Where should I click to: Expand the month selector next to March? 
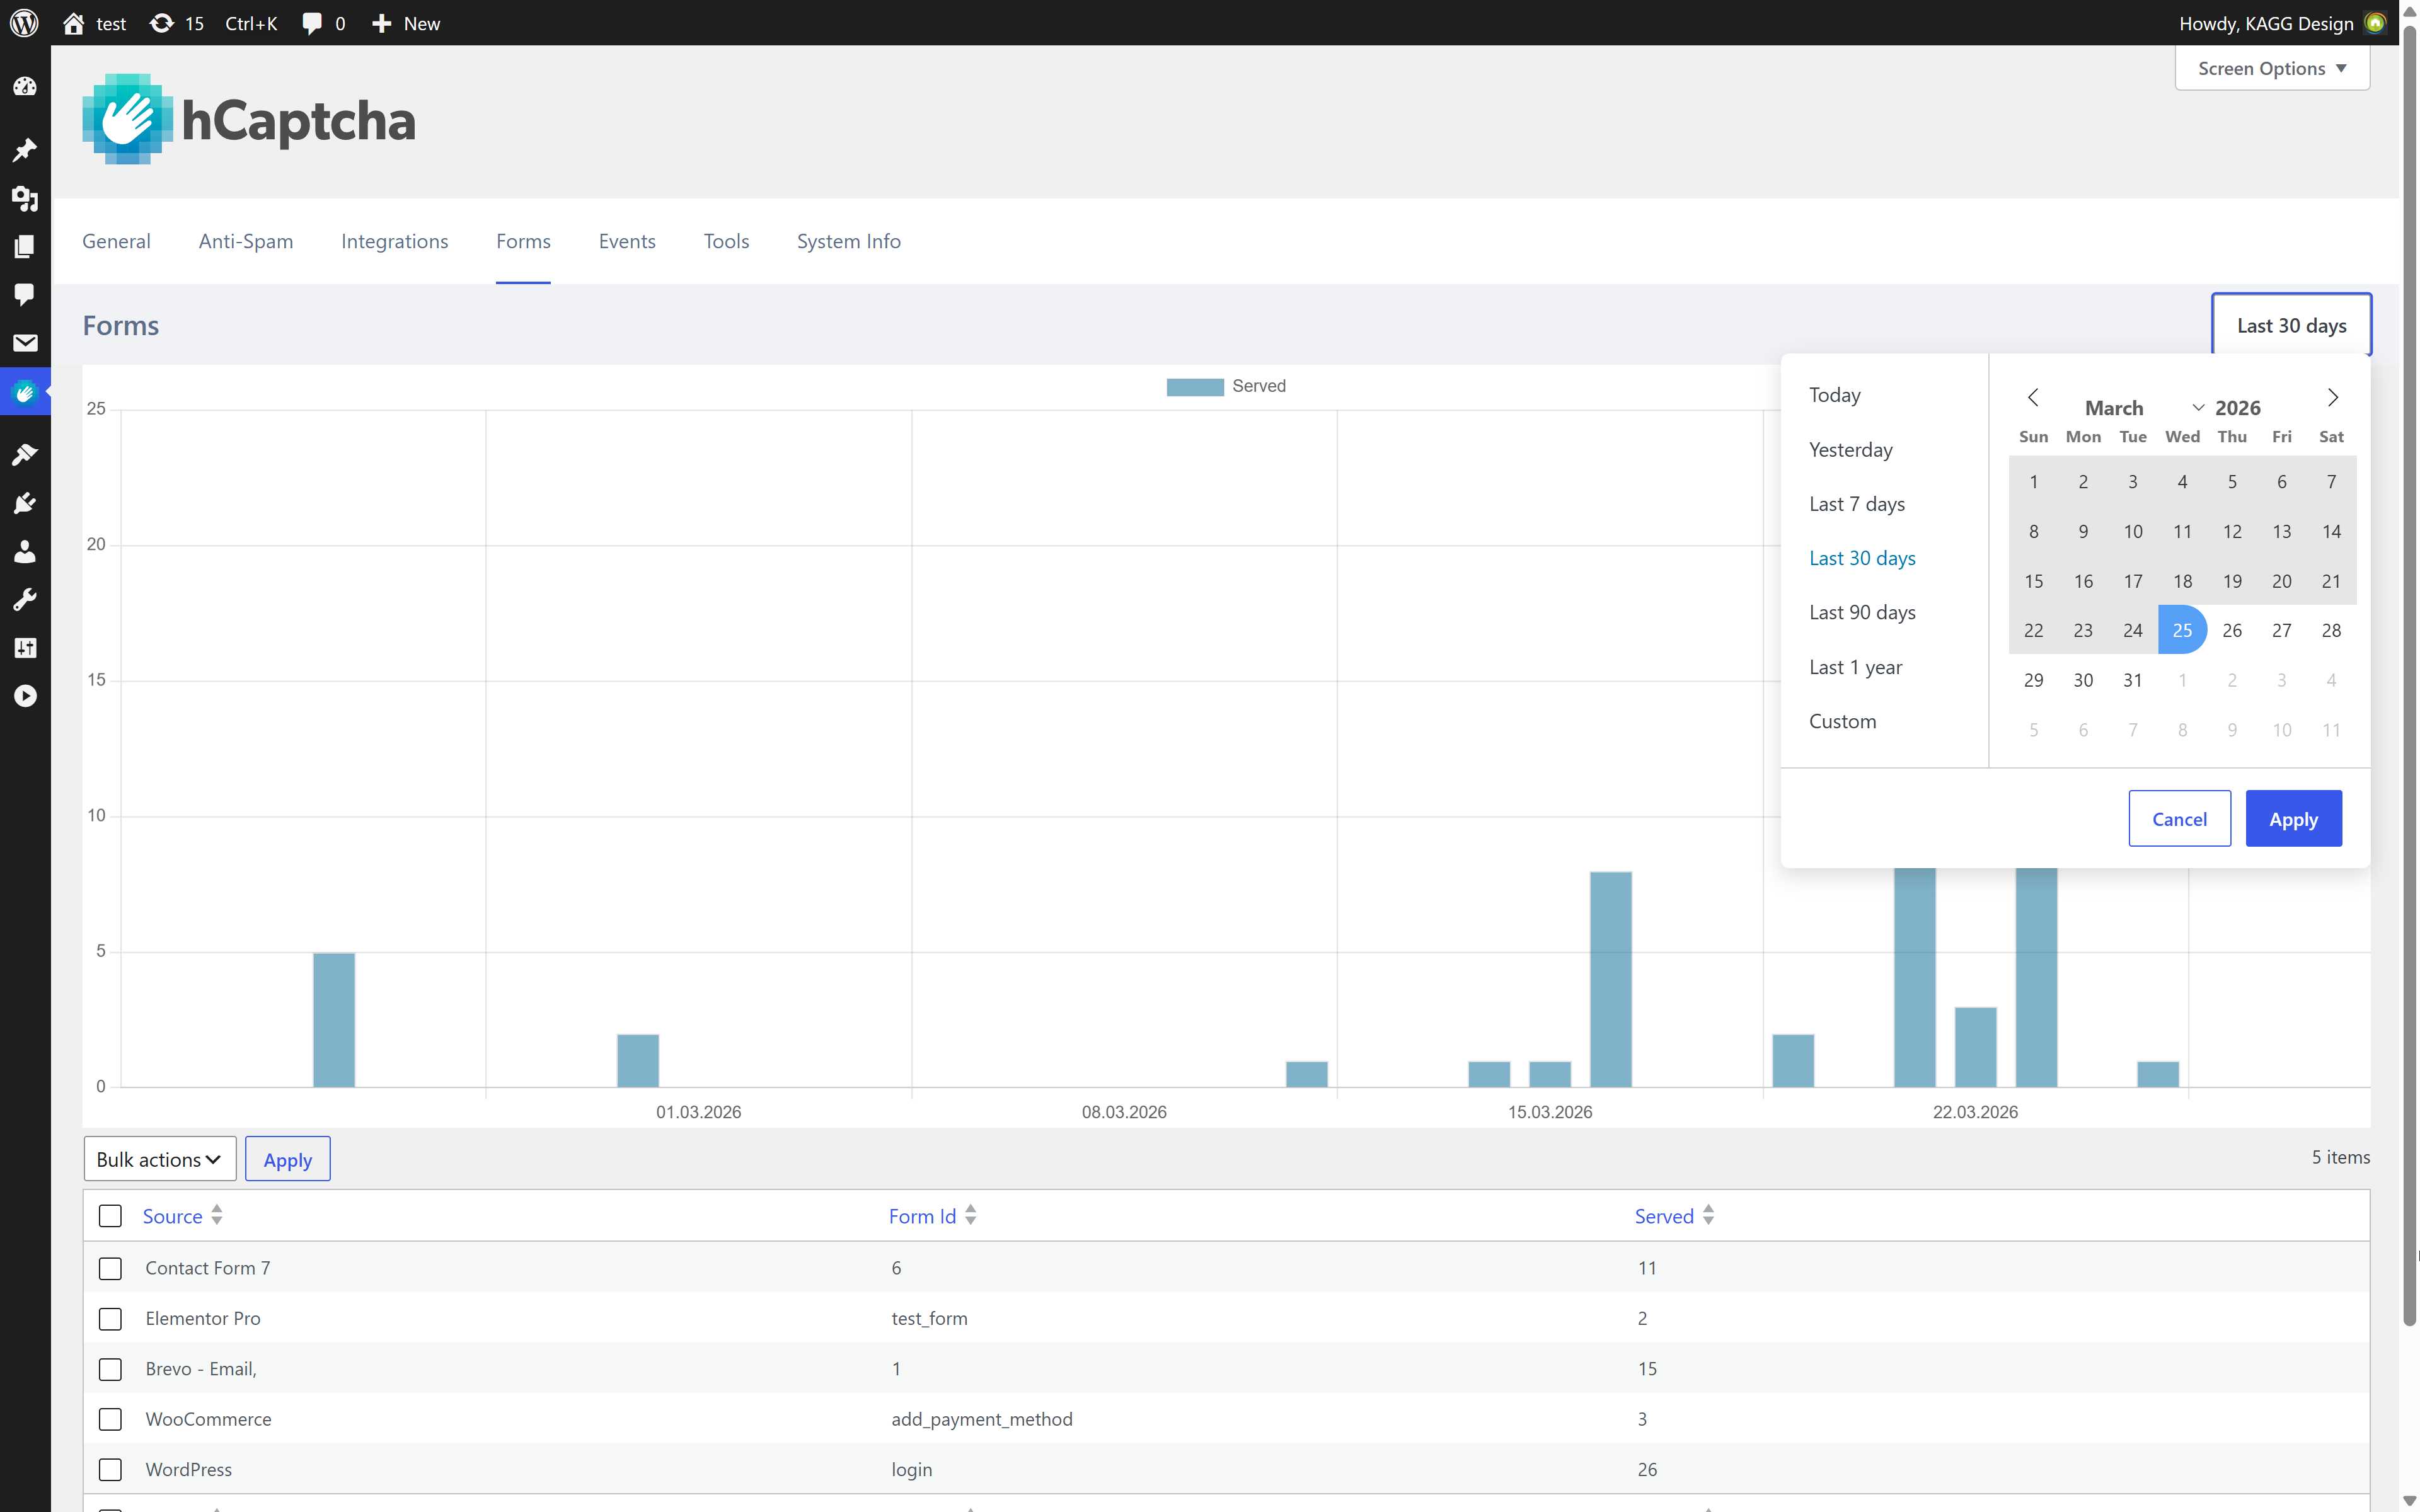click(x=2198, y=407)
